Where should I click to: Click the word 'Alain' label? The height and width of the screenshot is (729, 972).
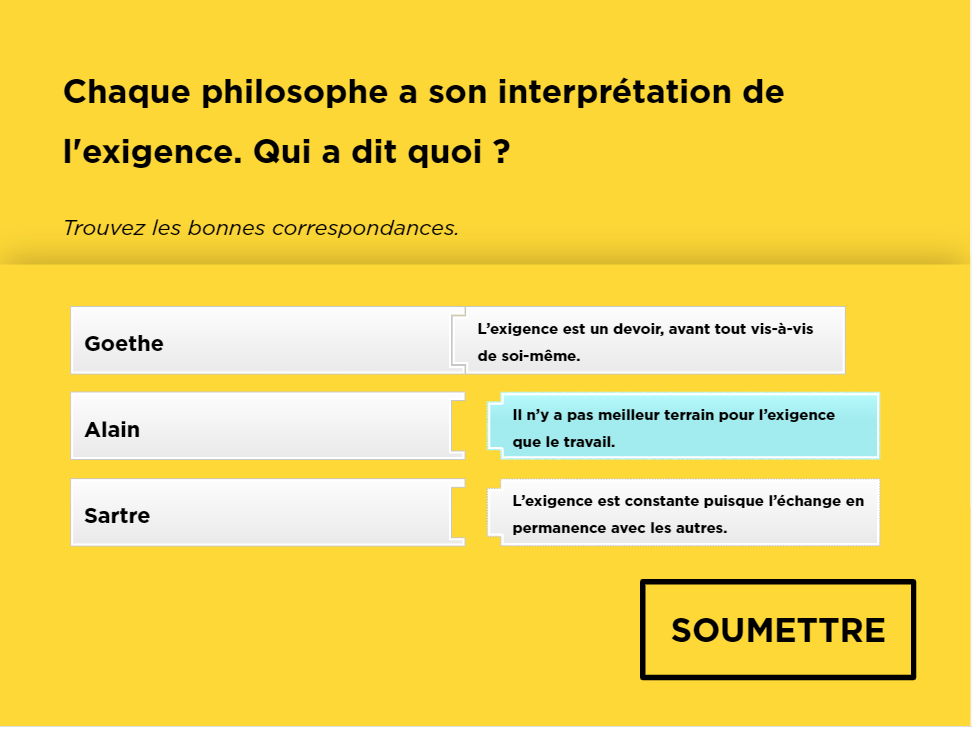click(112, 430)
